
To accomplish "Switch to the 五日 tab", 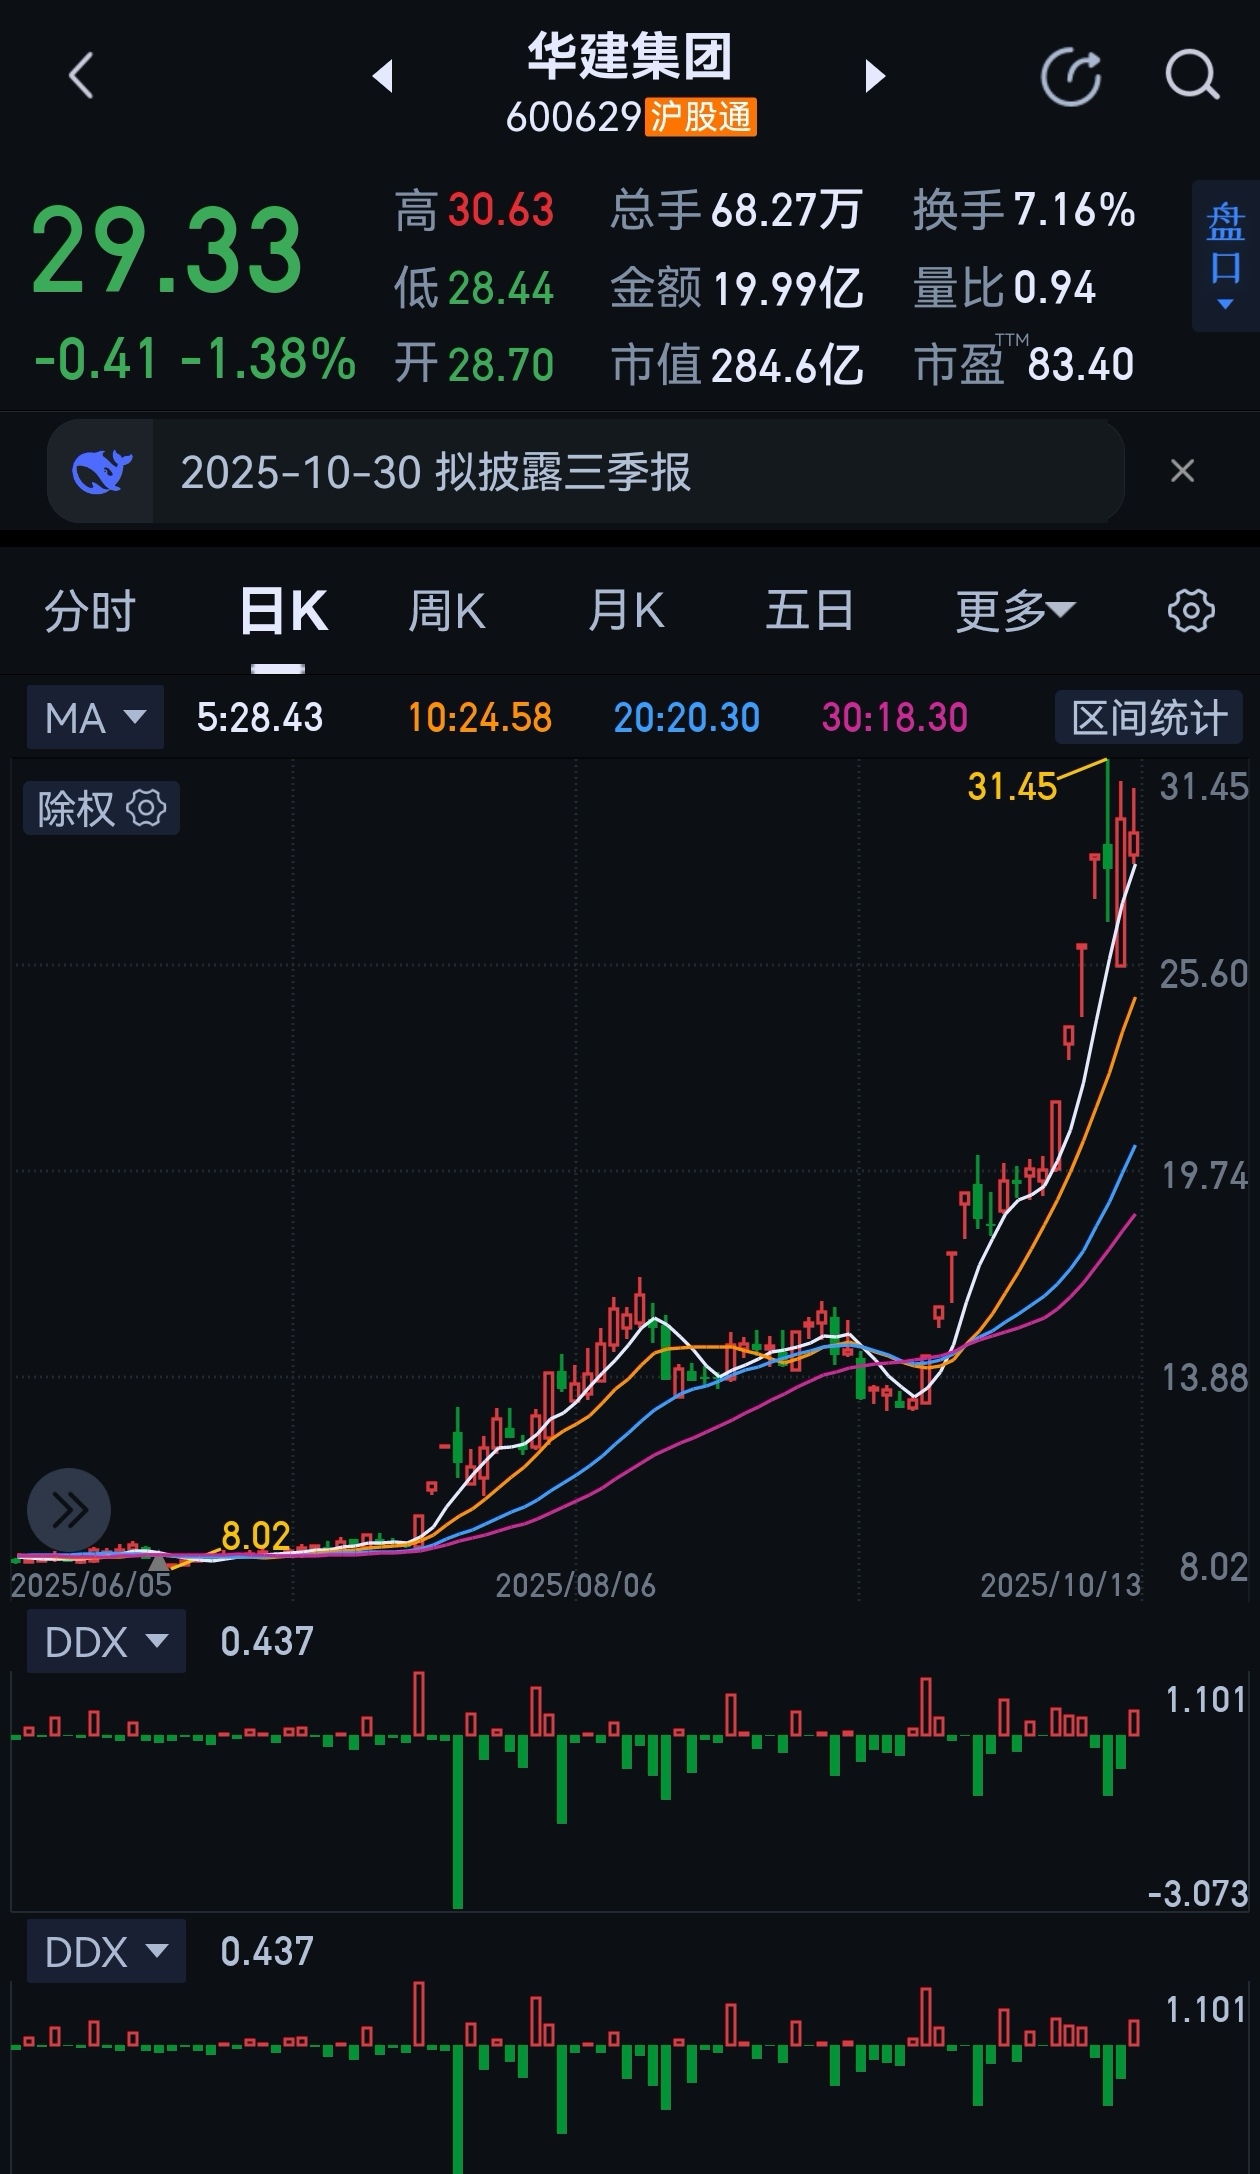I will [x=809, y=610].
